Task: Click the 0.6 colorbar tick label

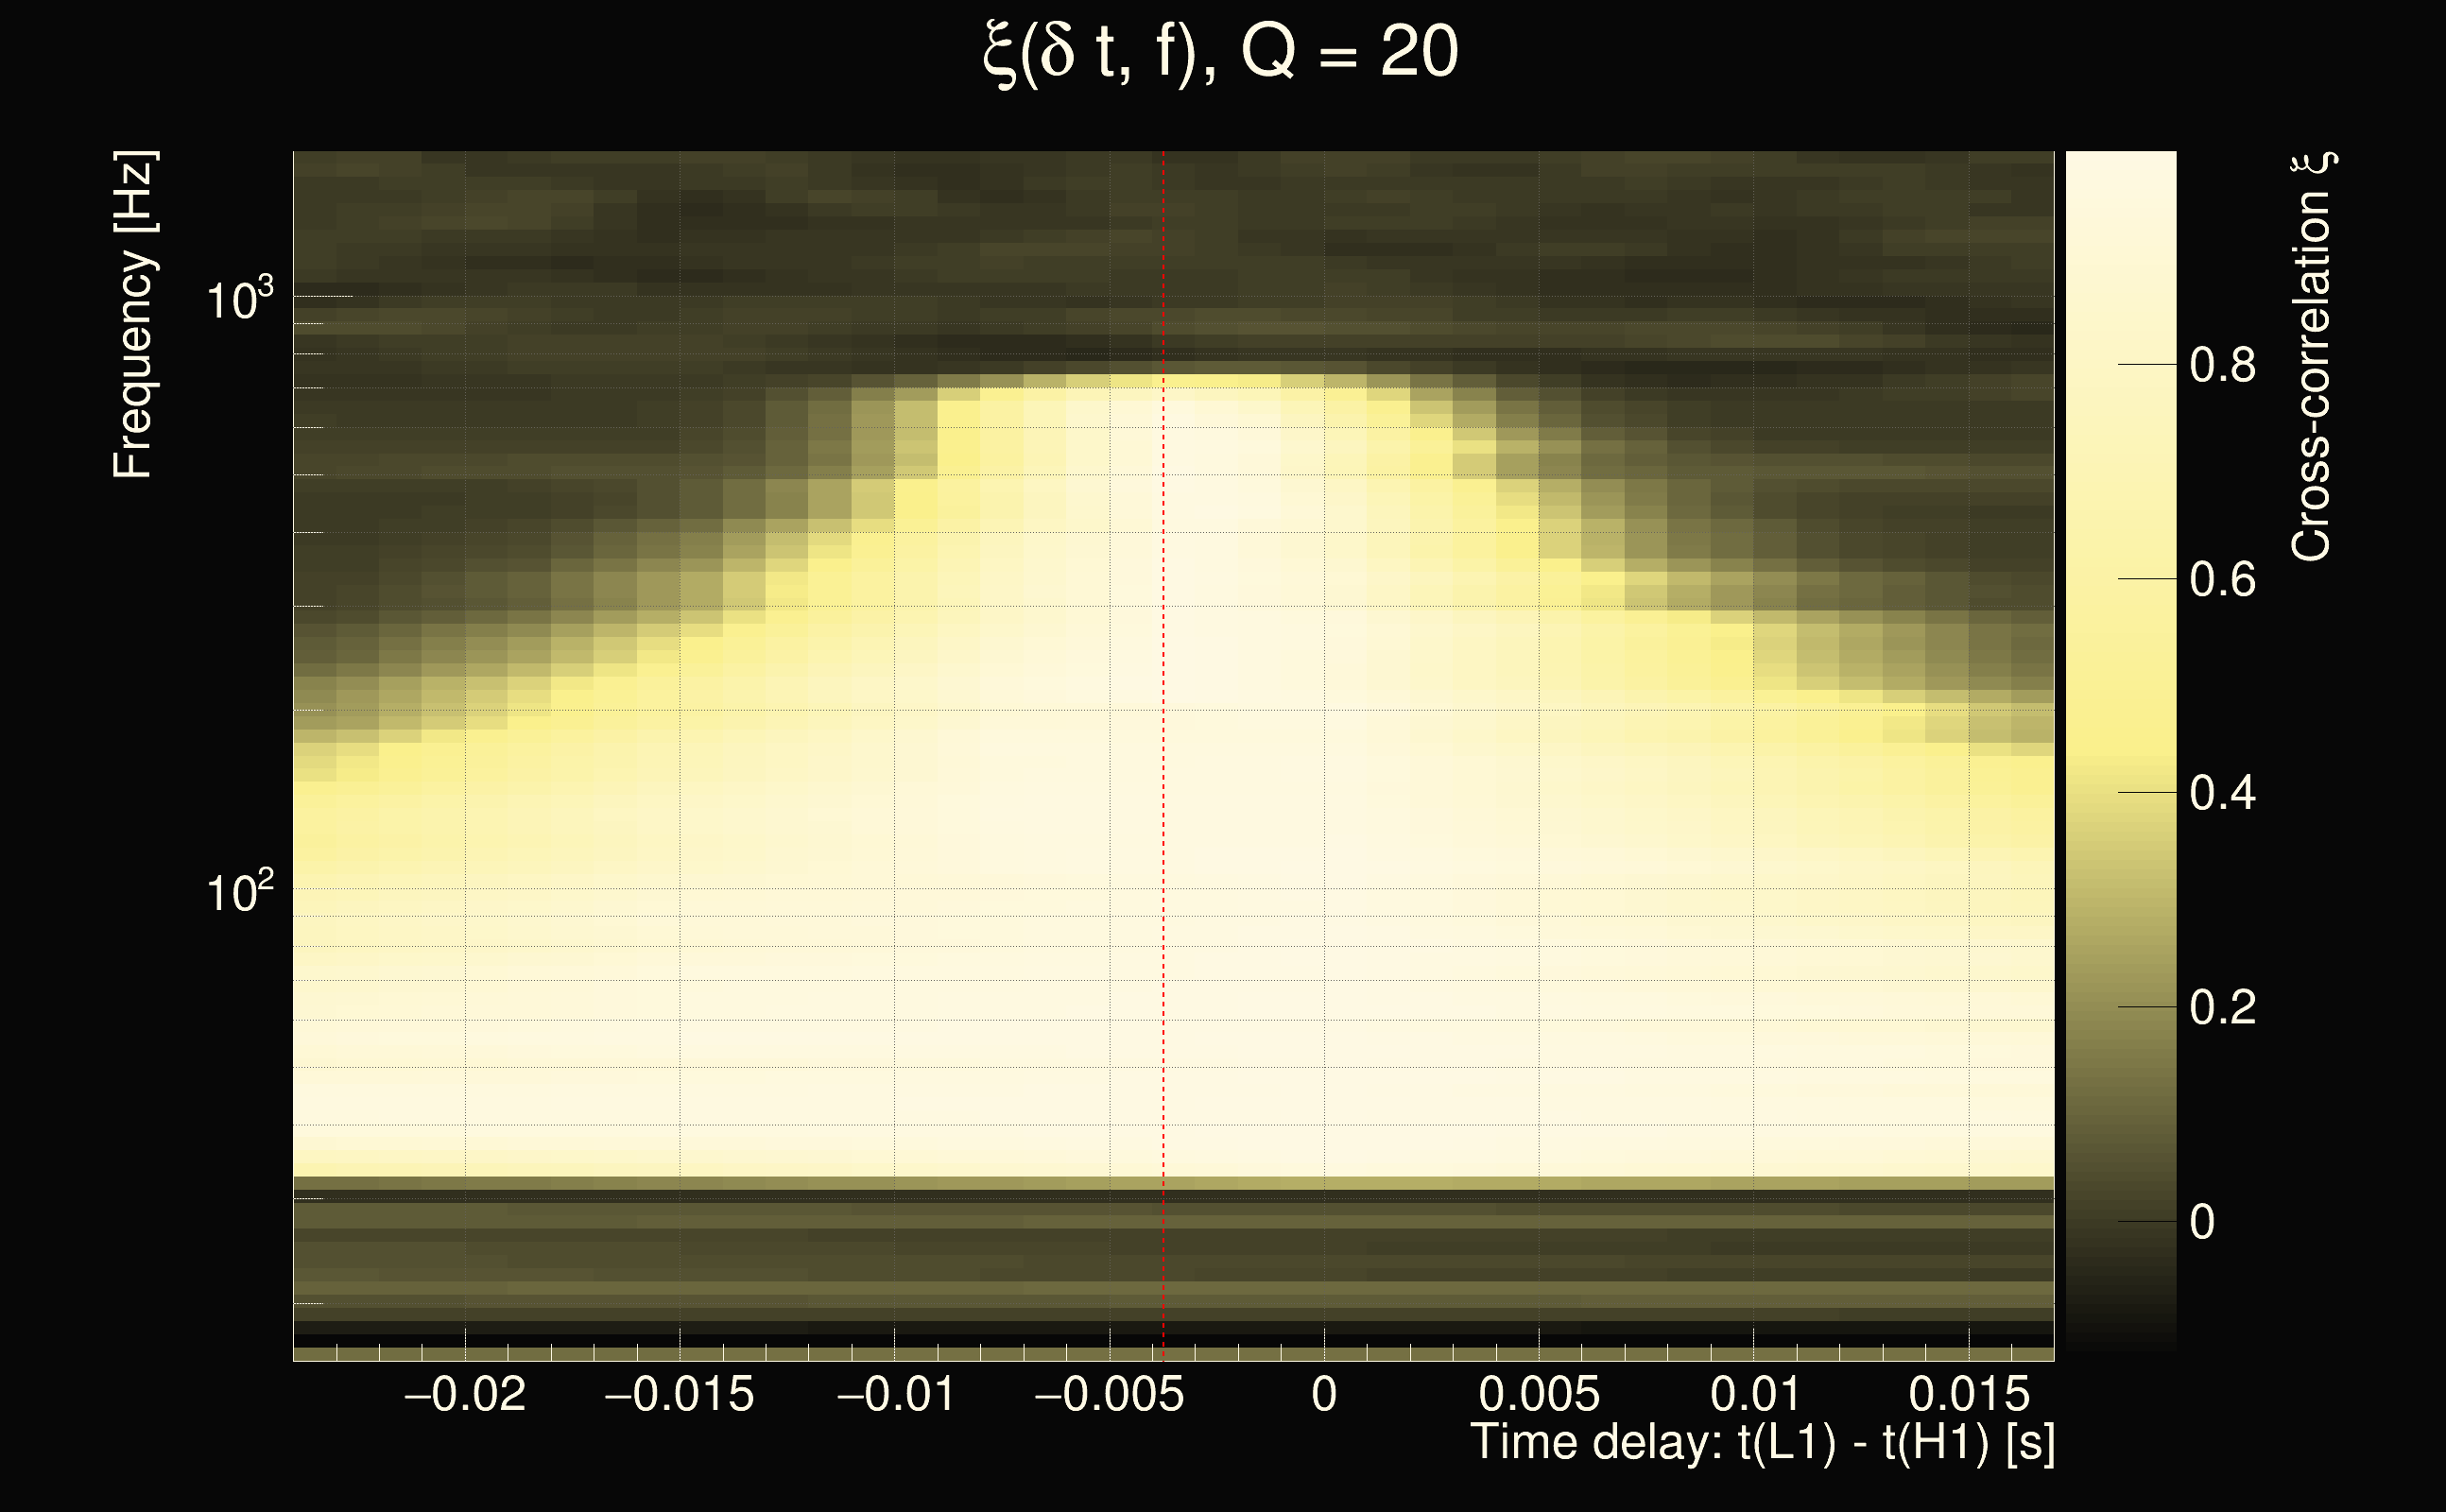Action: pos(2222,580)
